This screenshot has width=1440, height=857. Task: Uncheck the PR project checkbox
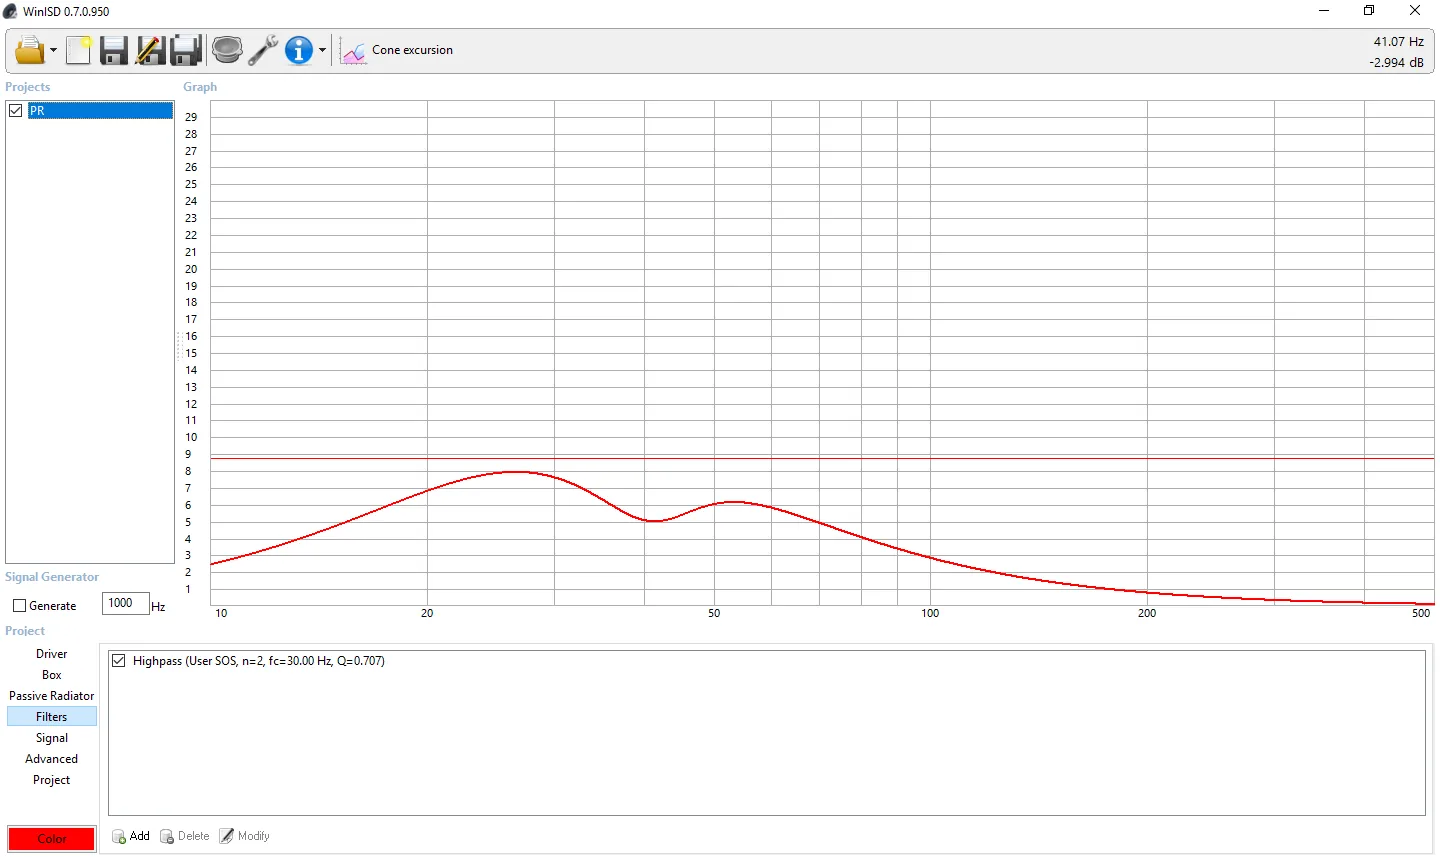pyautogui.click(x=16, y=110)
